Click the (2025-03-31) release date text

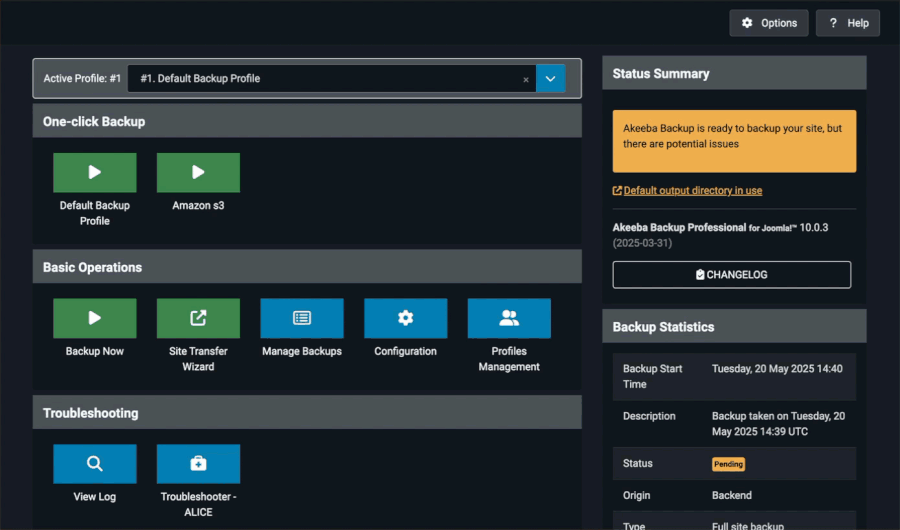pyautogui.click(x=642, y=243)
